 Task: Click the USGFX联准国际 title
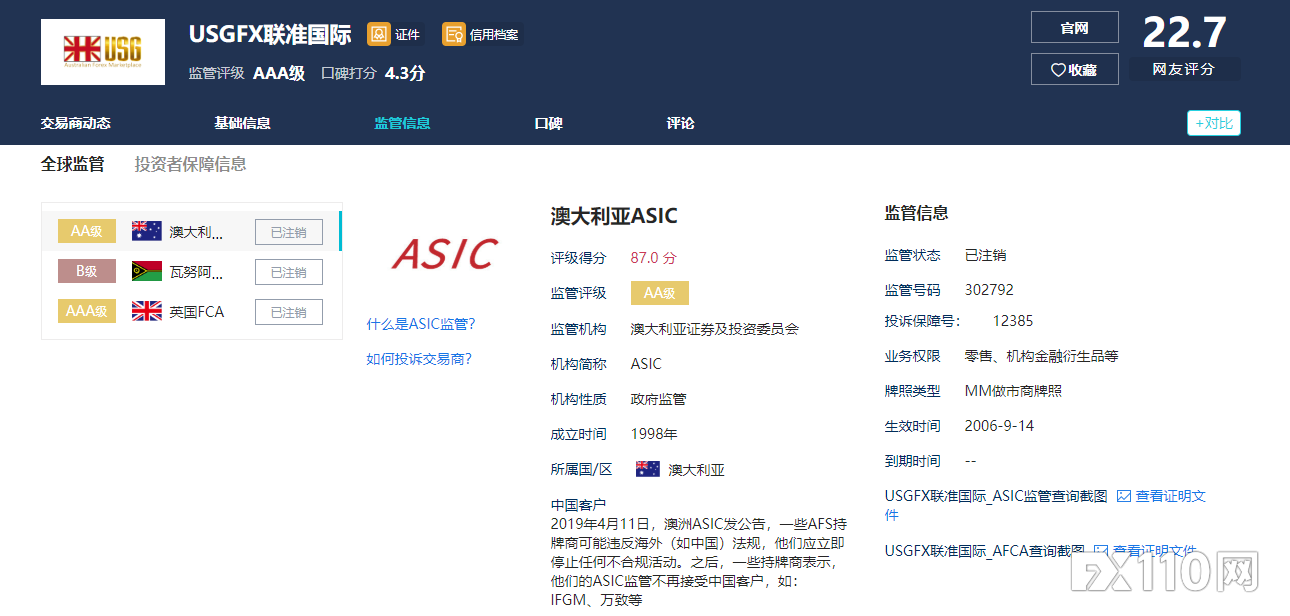(x=270, y=34)
